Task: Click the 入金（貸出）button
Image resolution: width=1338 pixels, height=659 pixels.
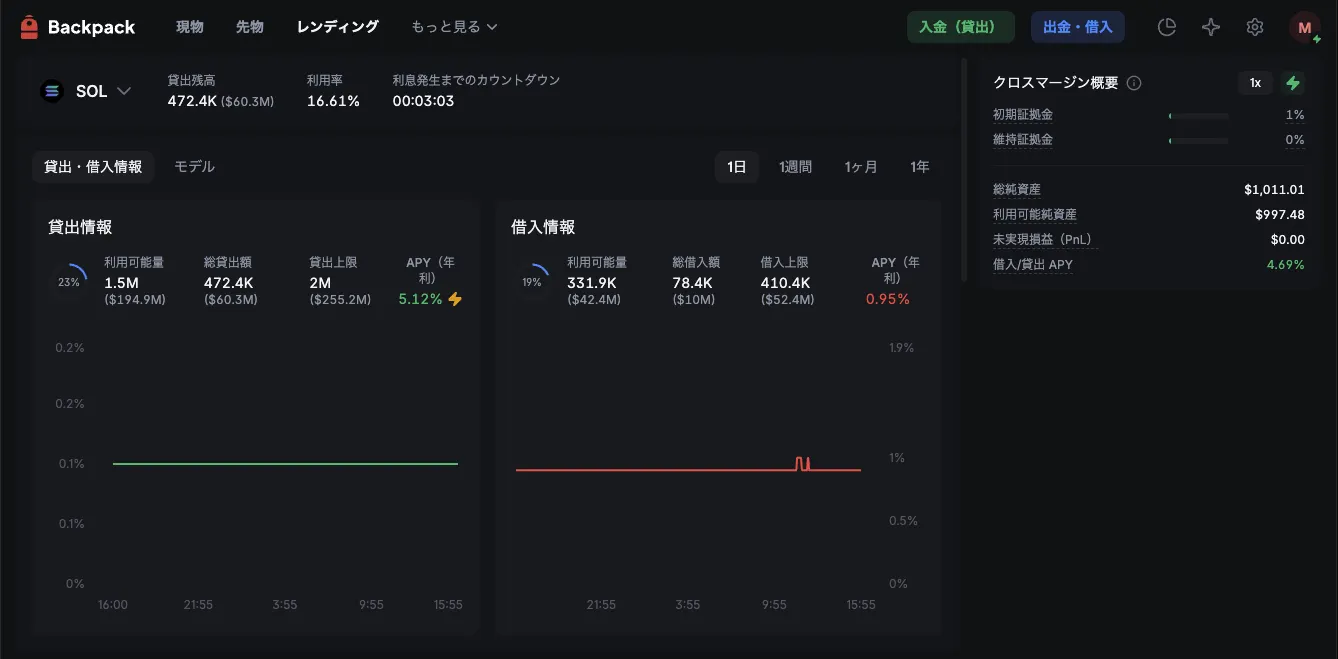Action: [x=960, y=27]
